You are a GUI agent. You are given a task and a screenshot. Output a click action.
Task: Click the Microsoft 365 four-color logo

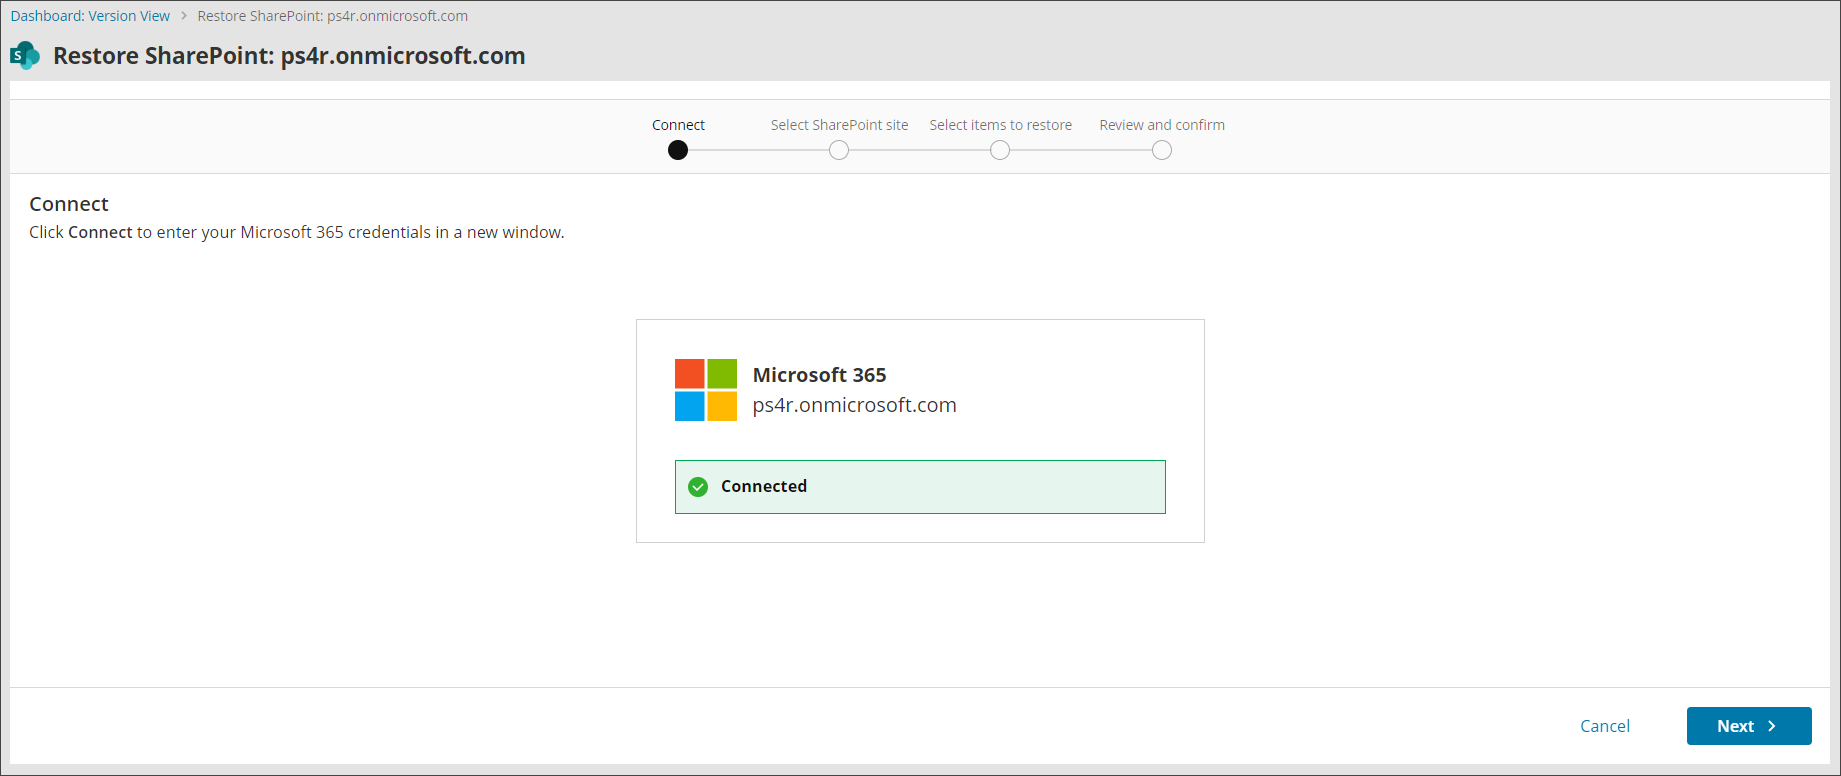point(705,390)
